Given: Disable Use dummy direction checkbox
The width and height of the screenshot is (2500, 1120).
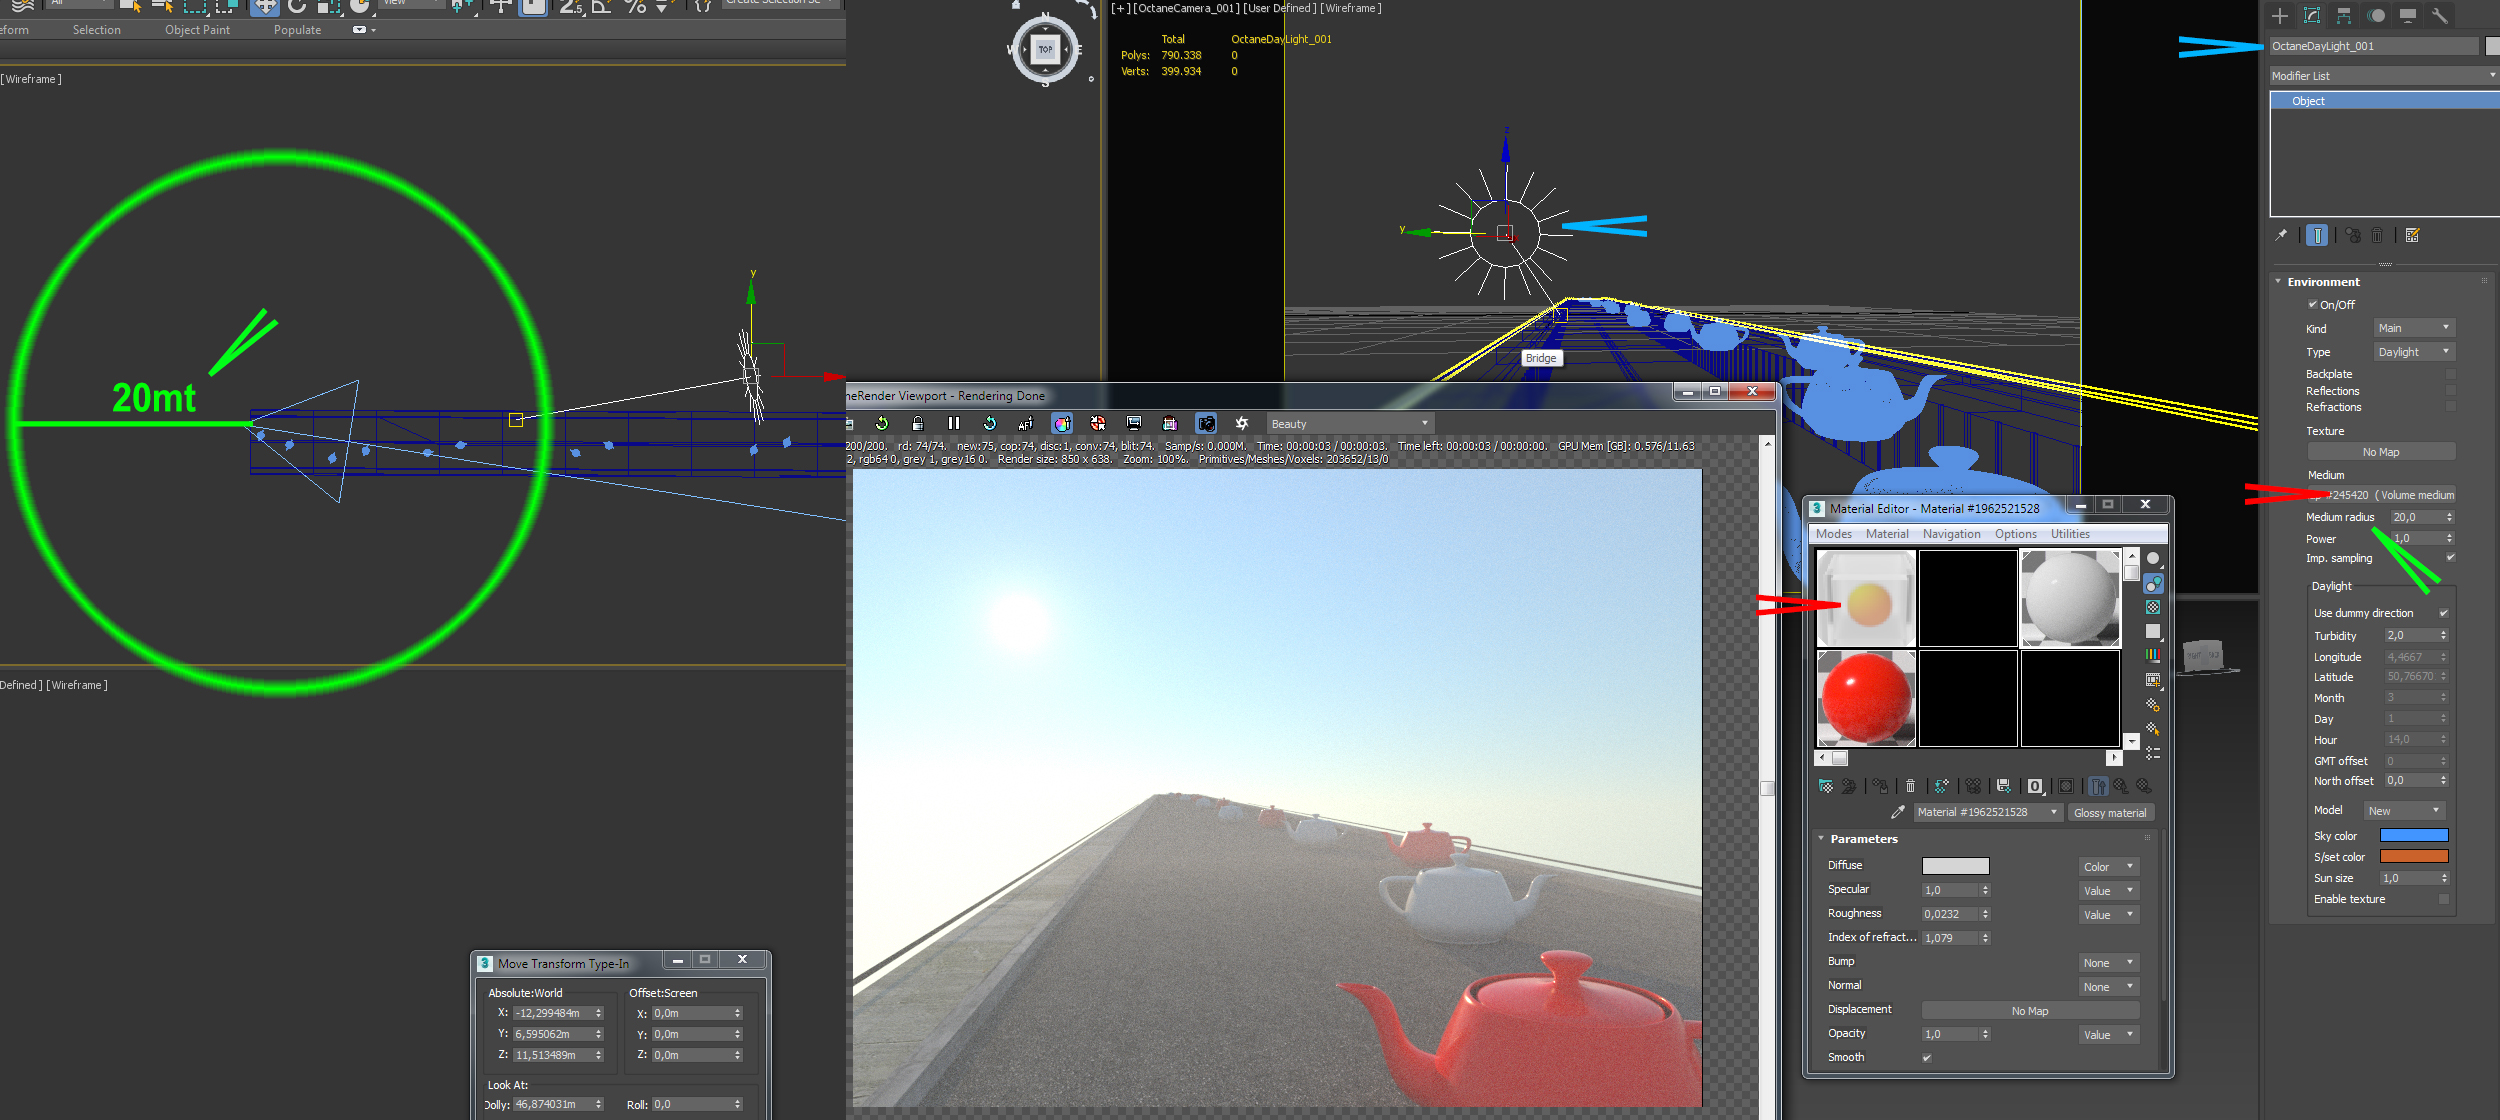Looking at the screenshot, I should point(2443,613).
